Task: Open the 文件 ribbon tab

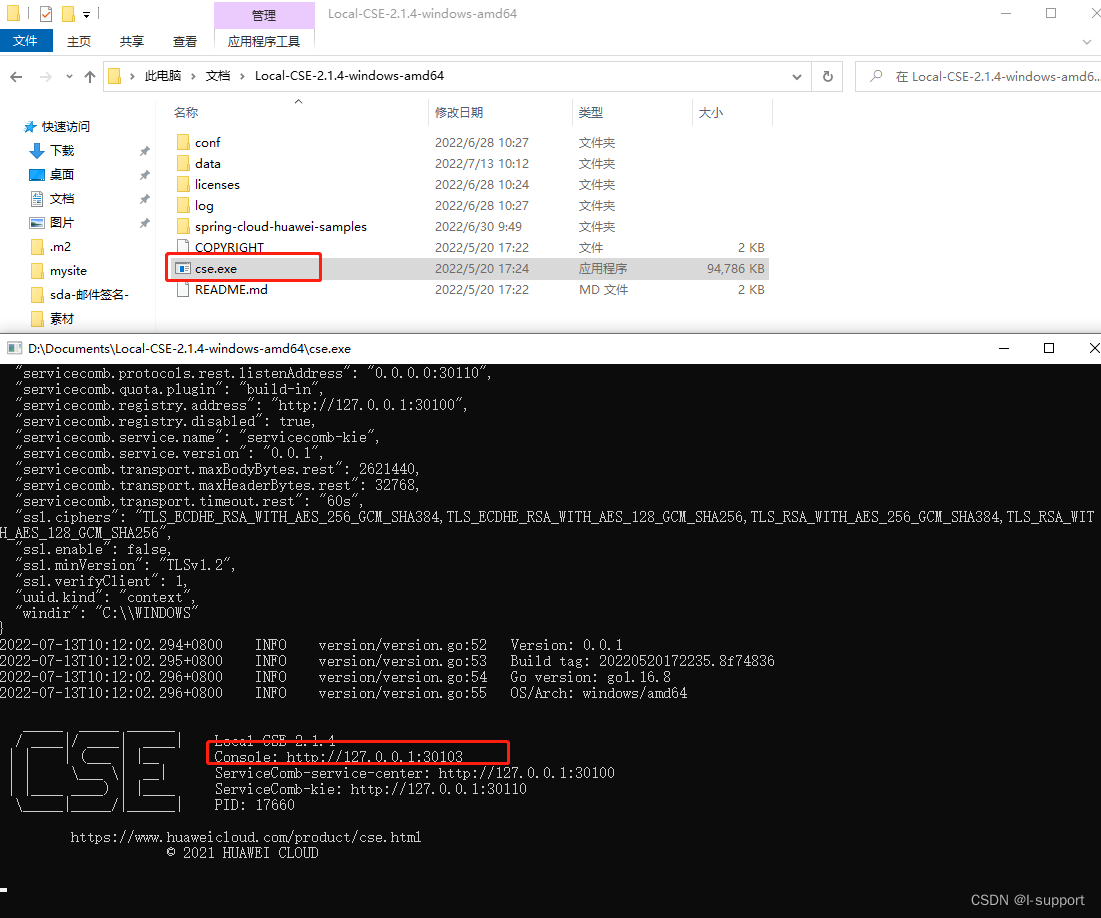Action: (x=25, y=41)
